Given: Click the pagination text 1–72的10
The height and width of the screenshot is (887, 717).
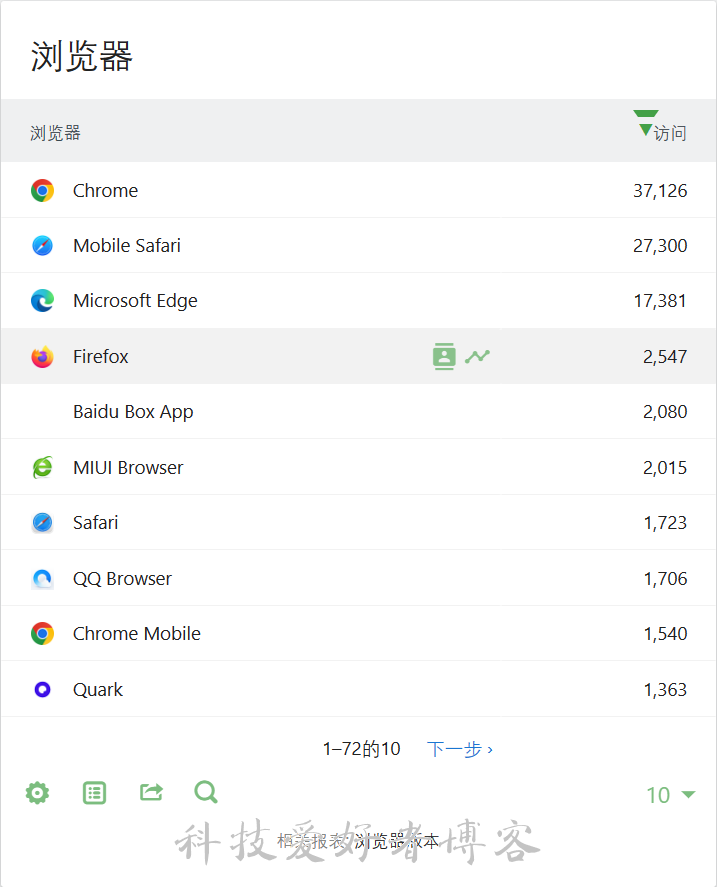Looking at the screenshot, I should 362,749.
